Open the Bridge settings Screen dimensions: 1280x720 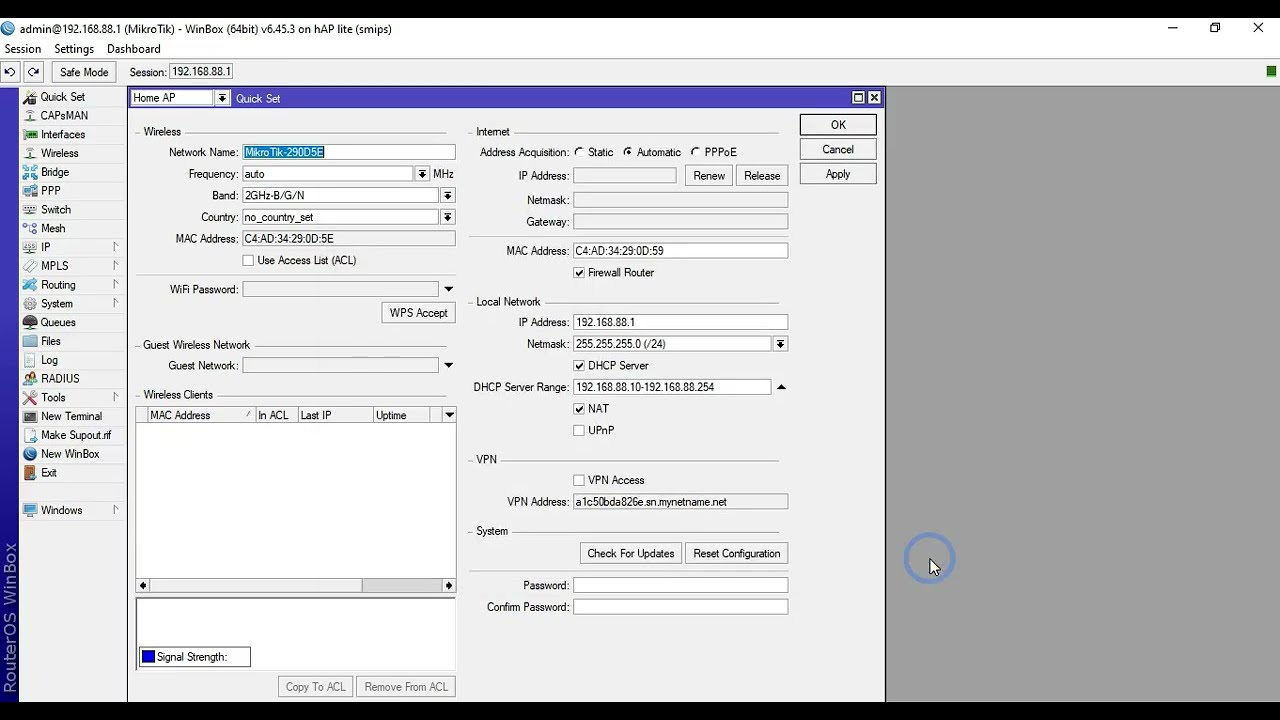[55, 172]
